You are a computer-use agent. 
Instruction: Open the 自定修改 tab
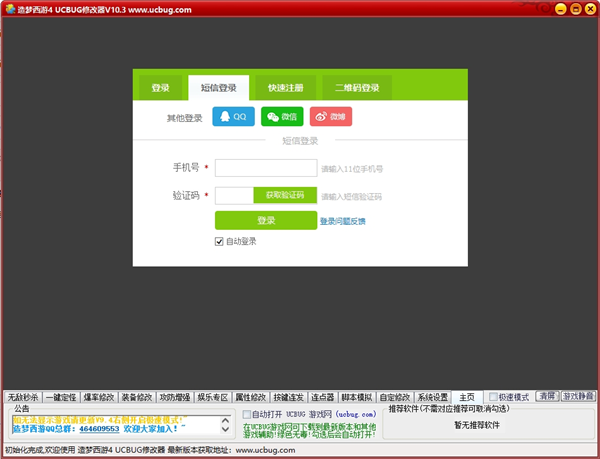click(x=395, y=397)
